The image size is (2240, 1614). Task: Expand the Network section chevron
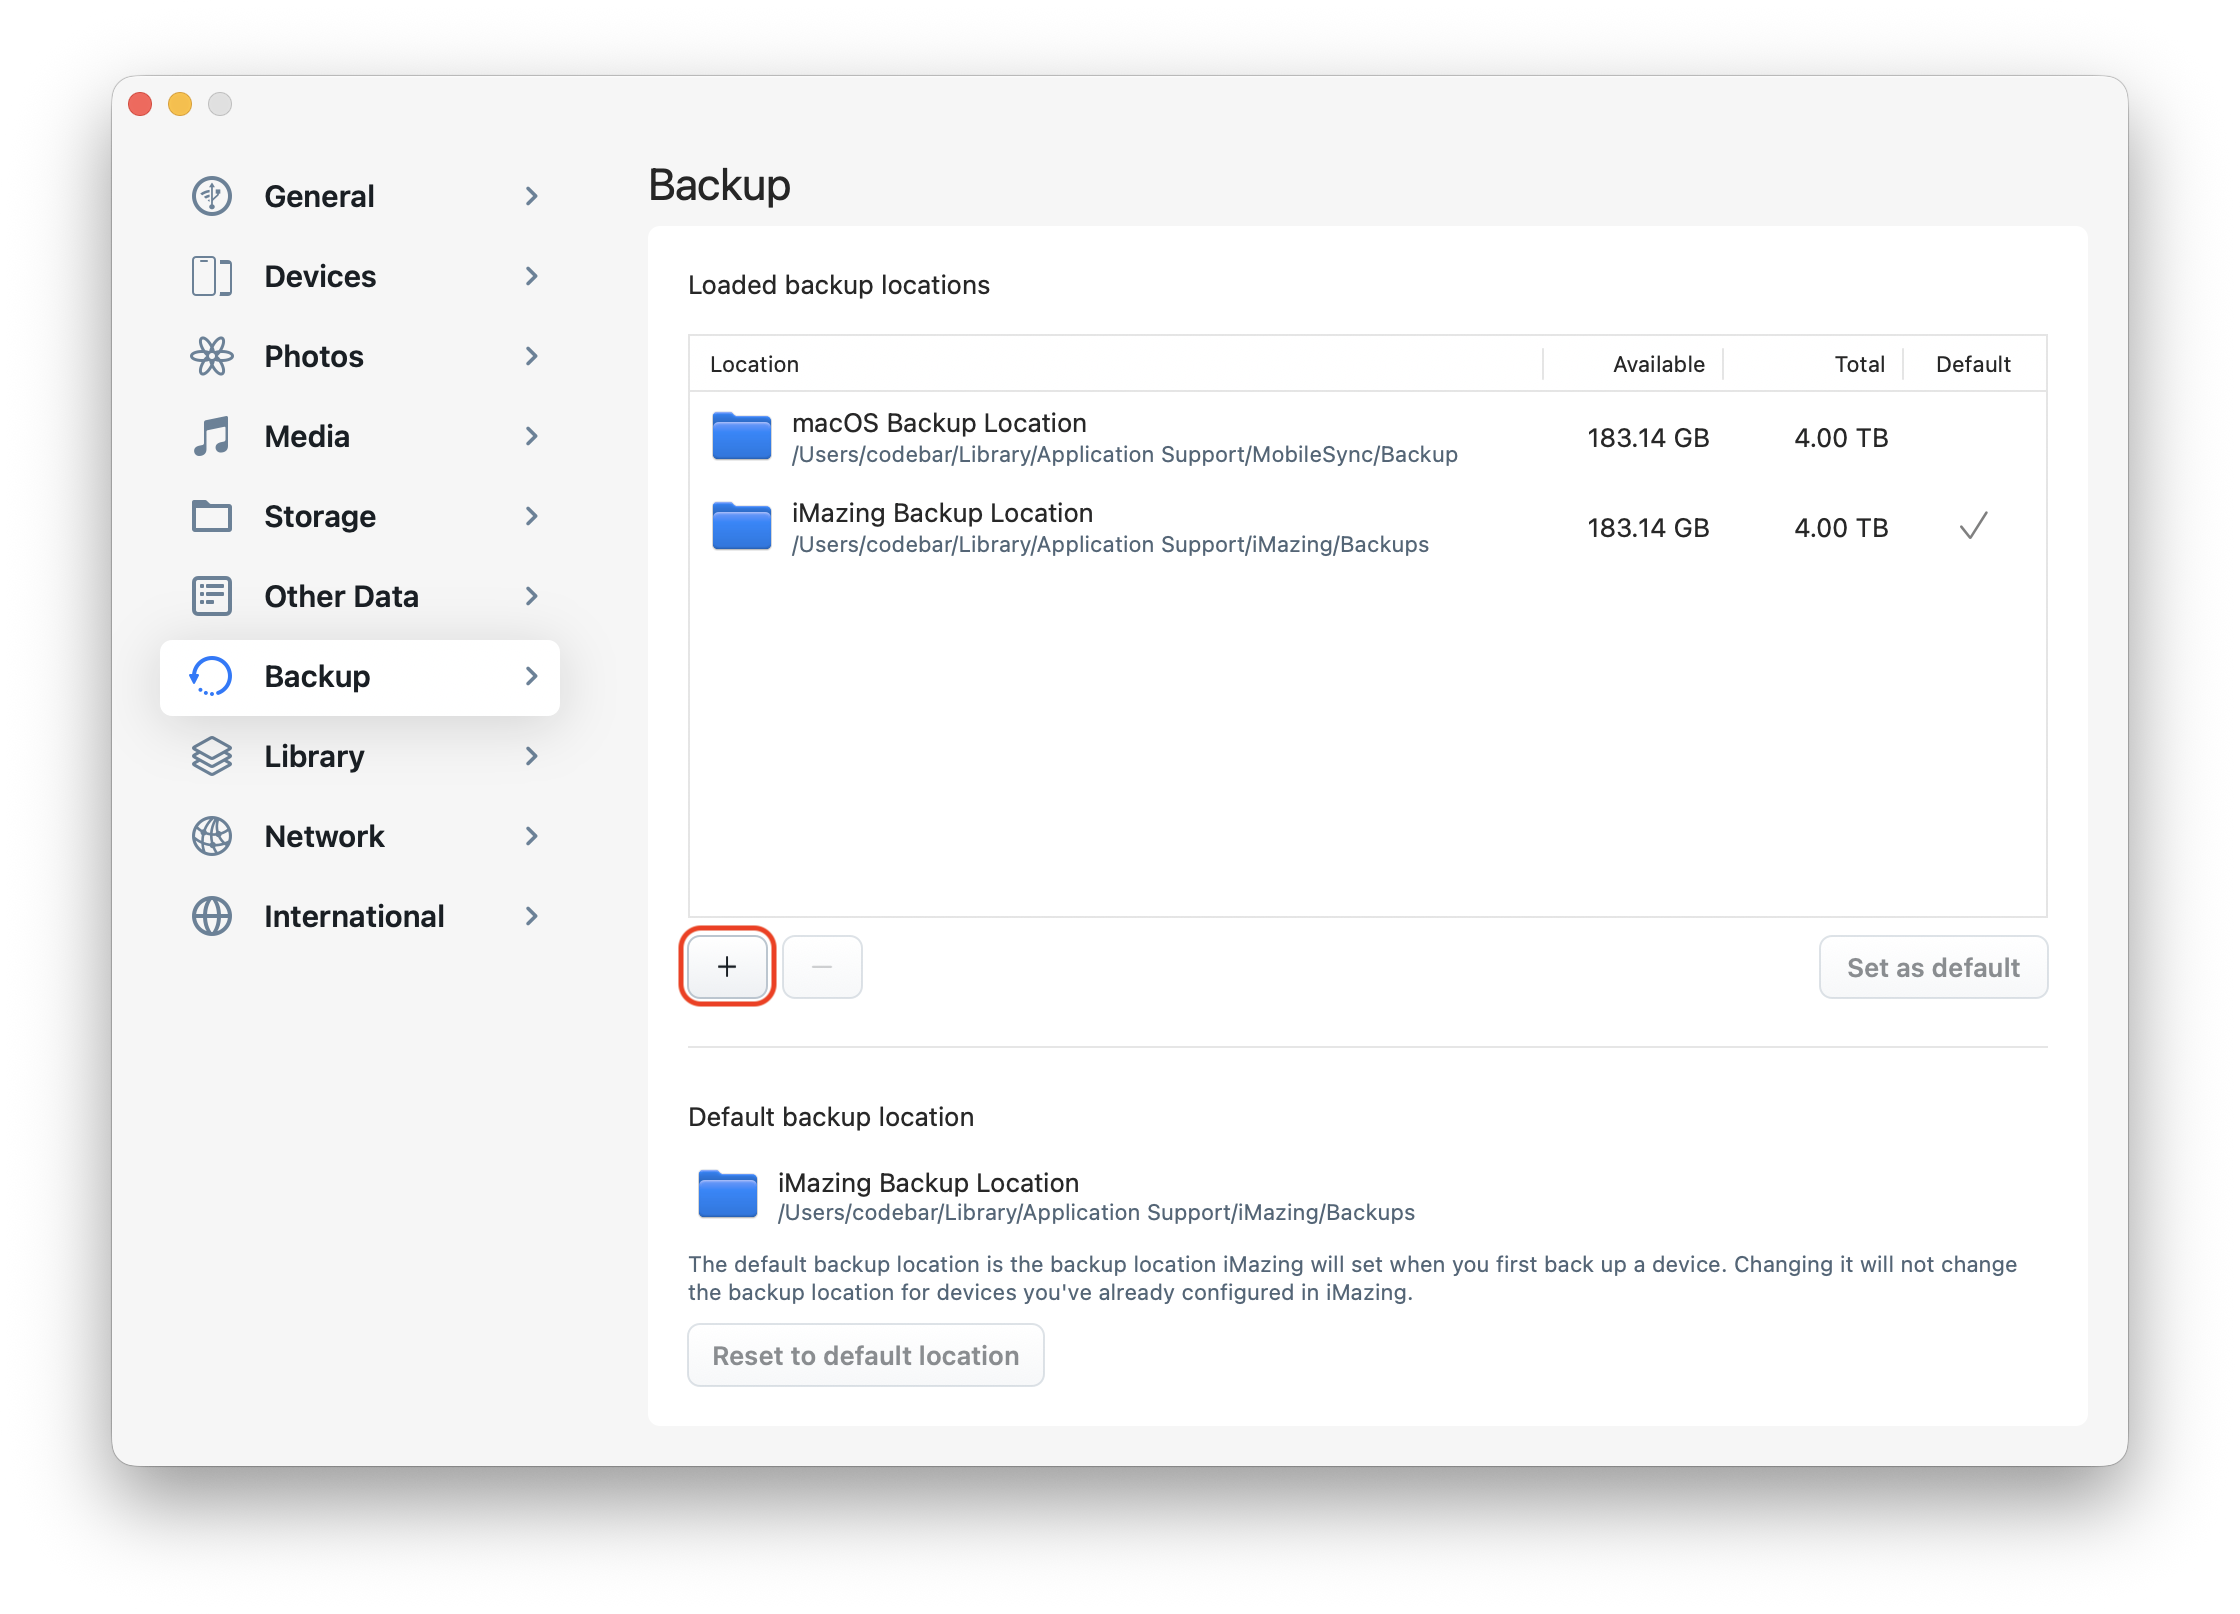(x=531, y=836)
